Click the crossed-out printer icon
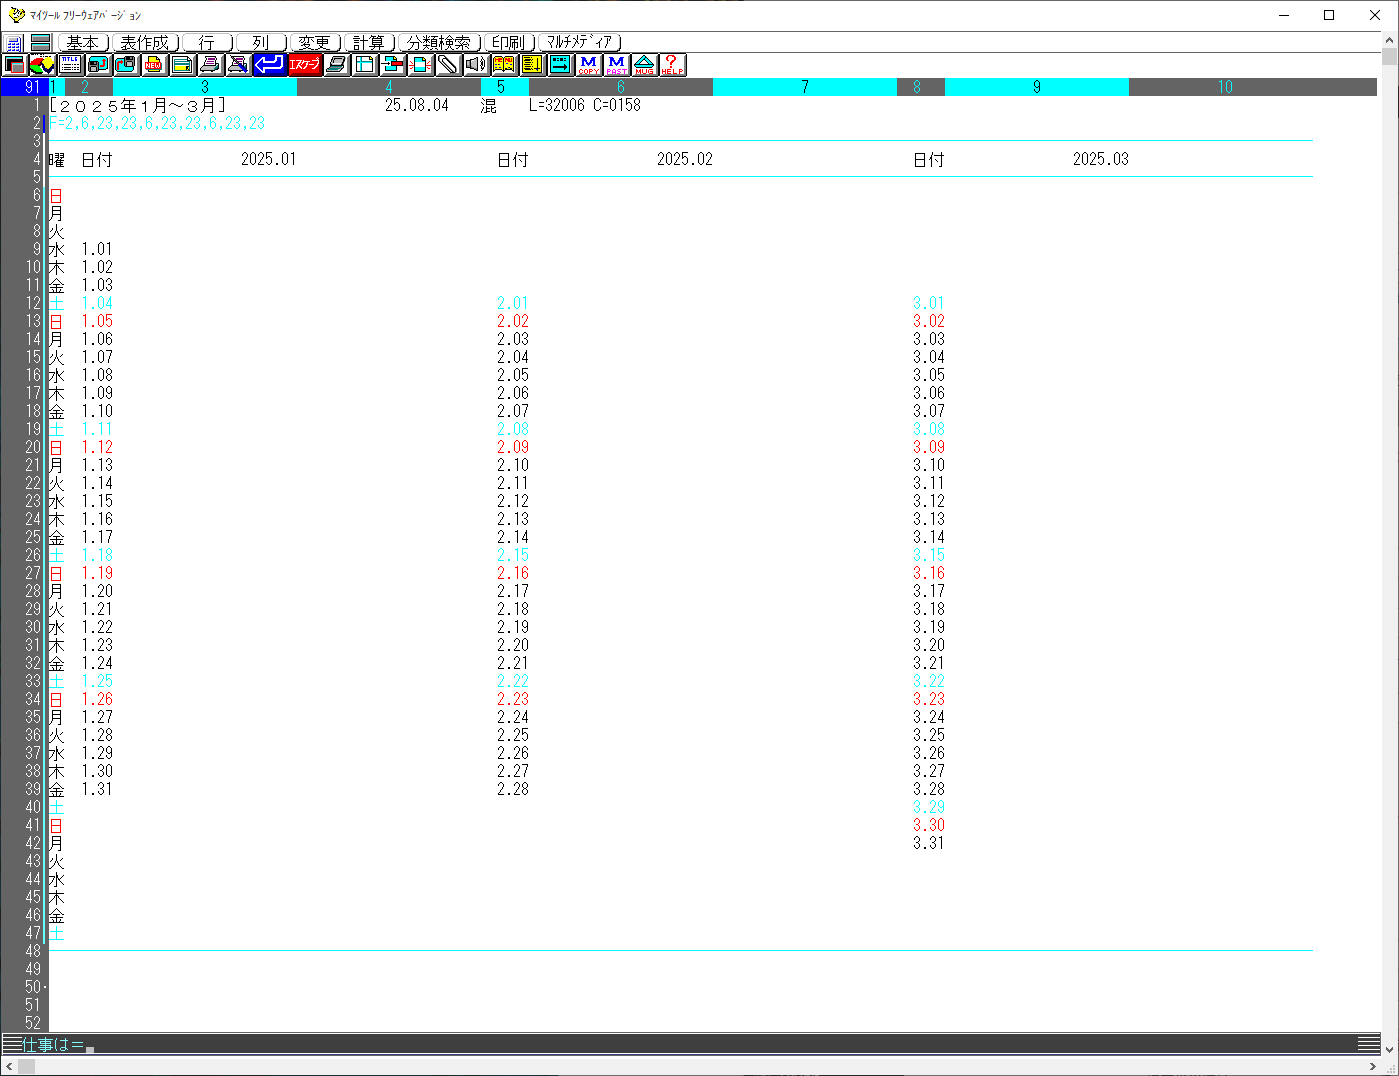 pyautogui.click(x=238, y=65)
